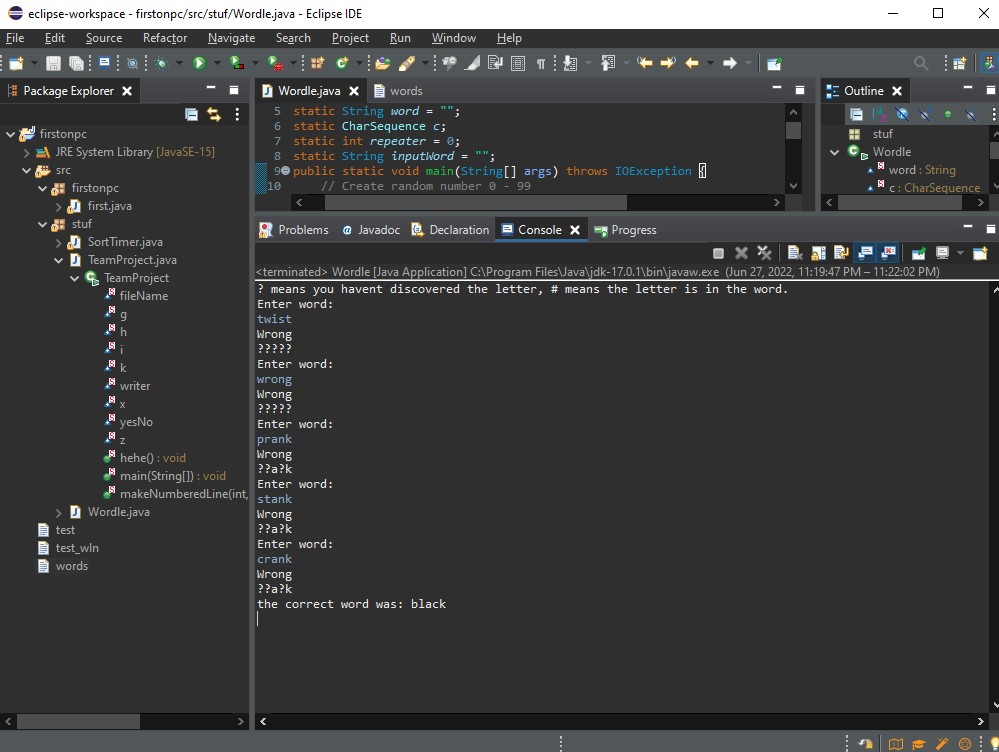Run the program with the green Run button
Image resolution: width=999 pixels, height=752 pixels.
199,63
